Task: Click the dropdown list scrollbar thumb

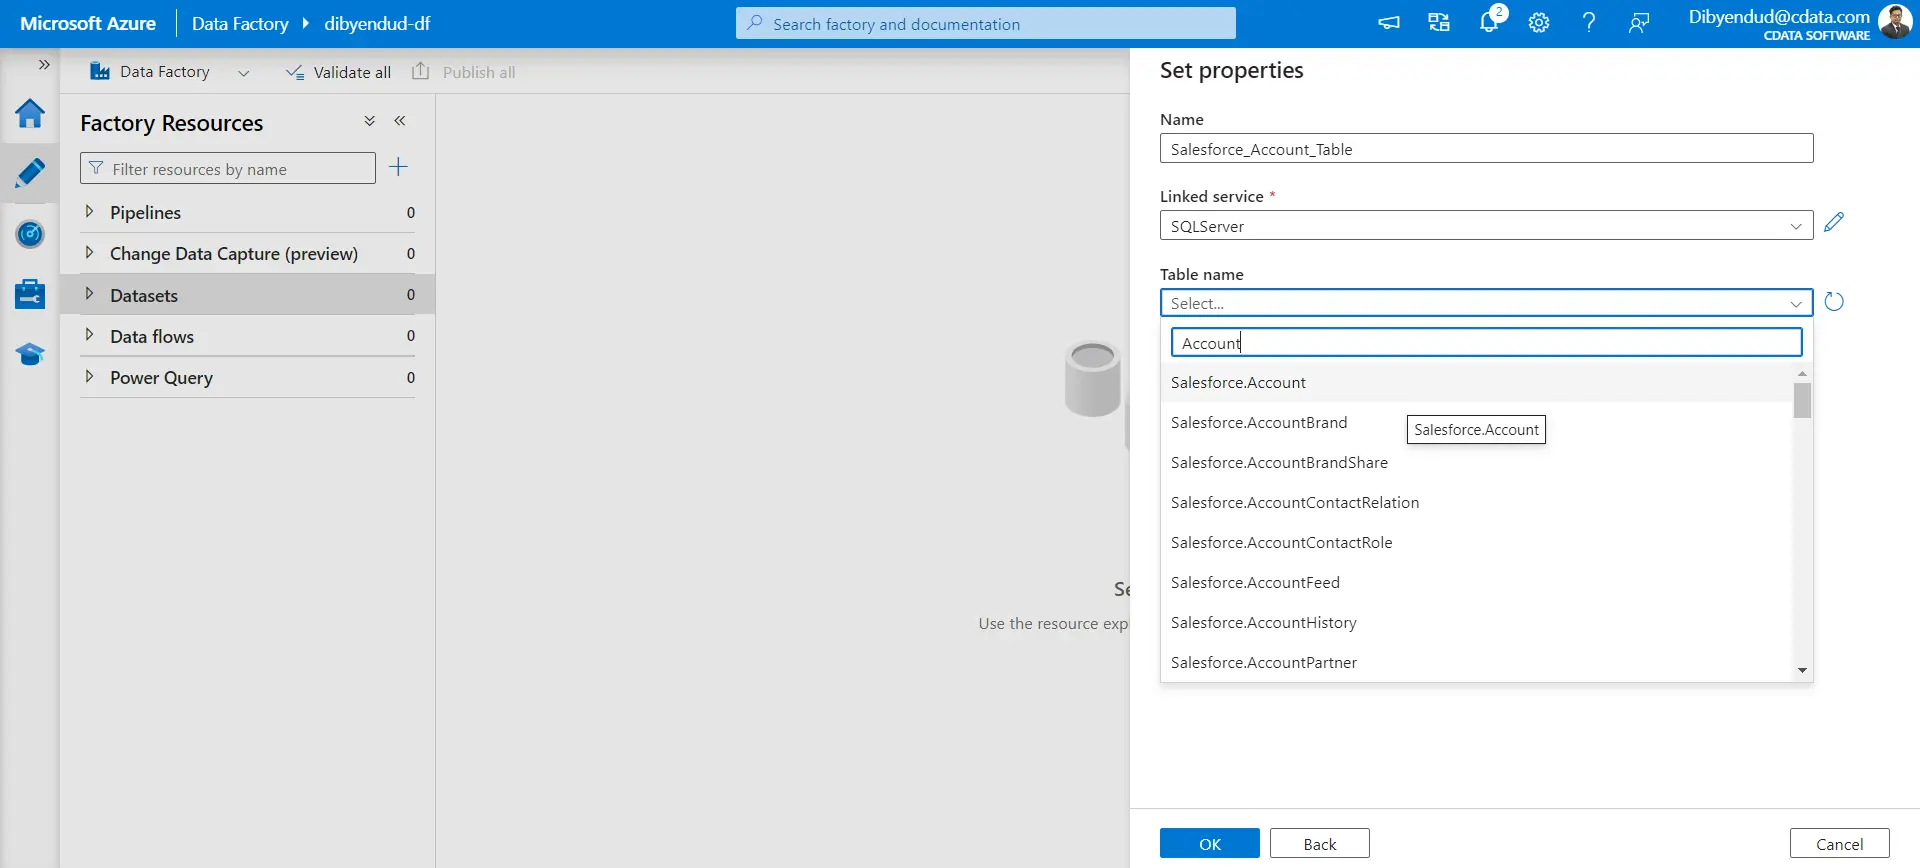Action: click(1802, 401)
